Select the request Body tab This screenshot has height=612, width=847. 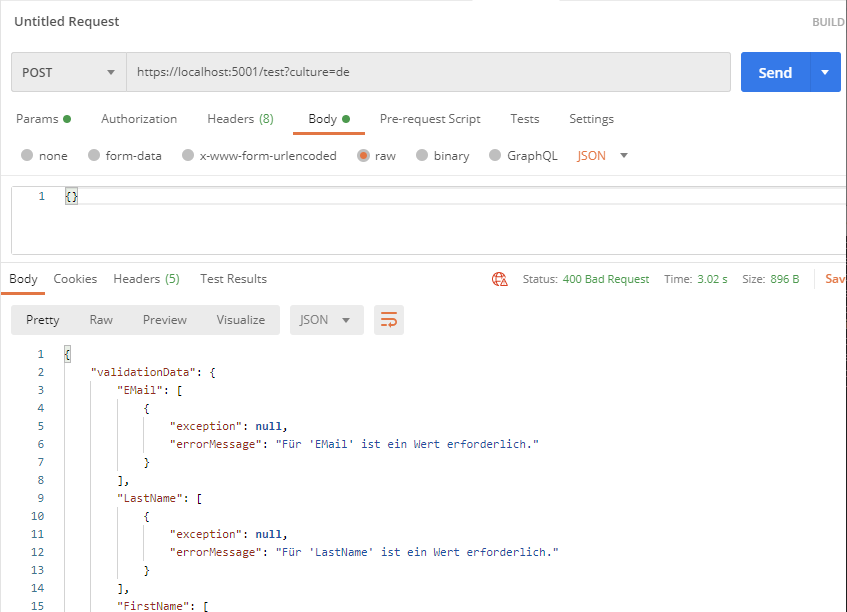329,119
